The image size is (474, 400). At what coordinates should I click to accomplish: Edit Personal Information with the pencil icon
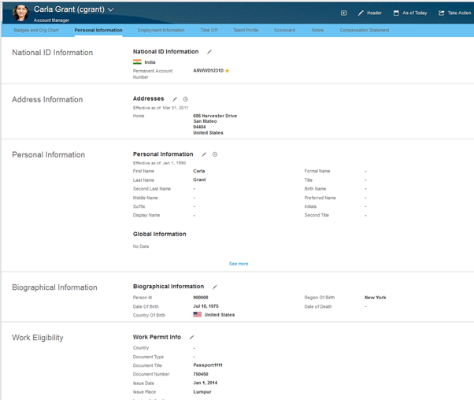tap(204, 154)
